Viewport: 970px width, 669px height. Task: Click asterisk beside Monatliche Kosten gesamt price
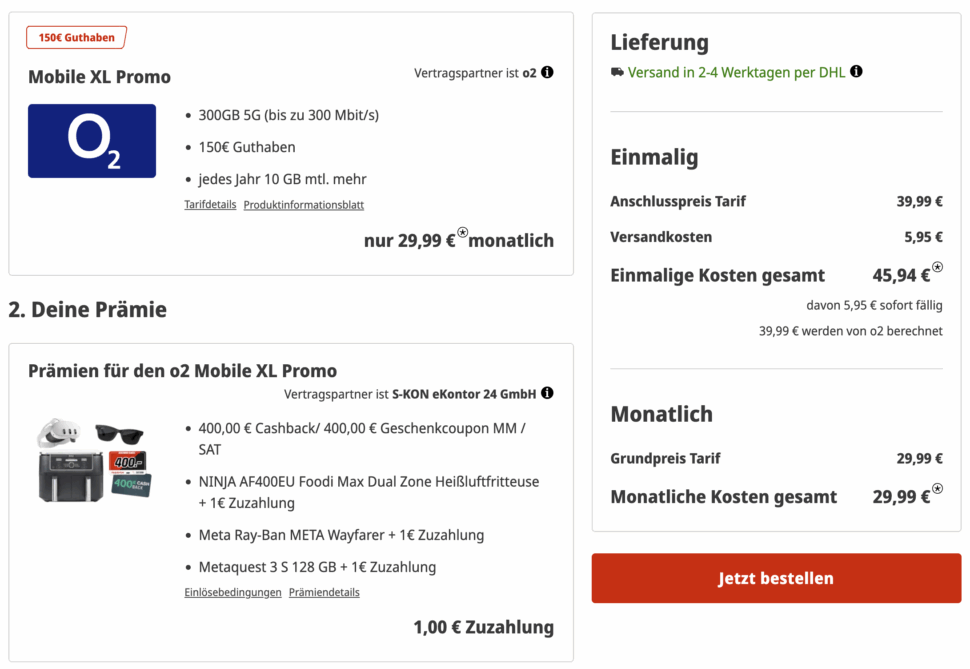[x=937, y=489]
